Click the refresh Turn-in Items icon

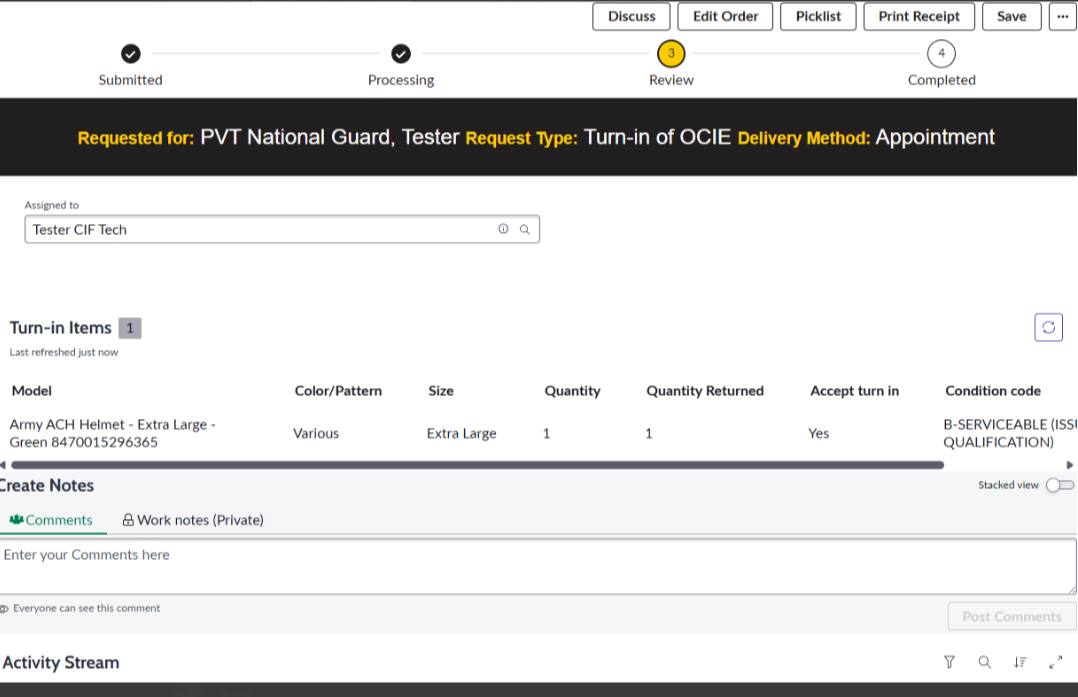click(x=1048, y=327)
